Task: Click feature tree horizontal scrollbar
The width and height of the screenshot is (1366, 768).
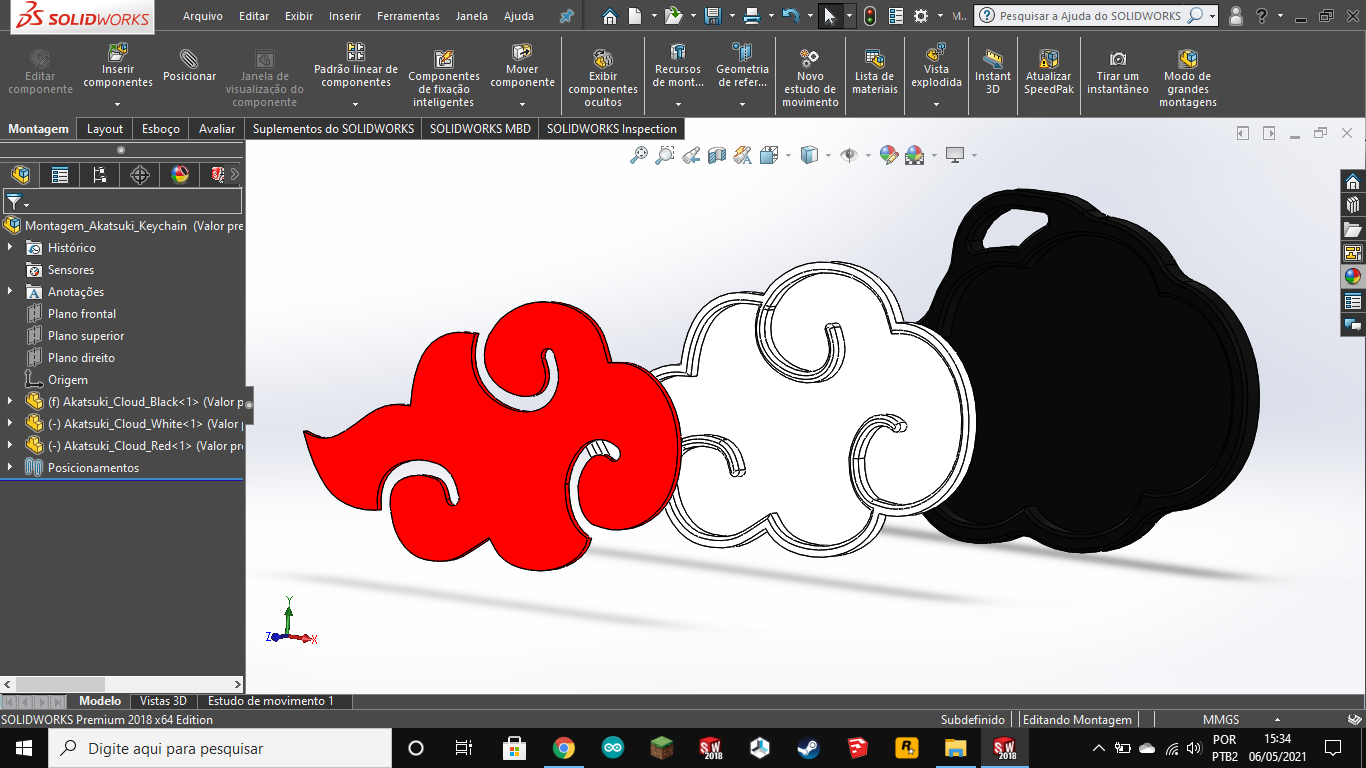Action: pyautogui.click(x=123, y=684)
